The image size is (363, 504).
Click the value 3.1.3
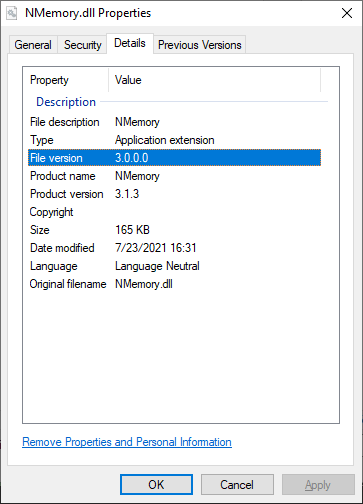127,194
